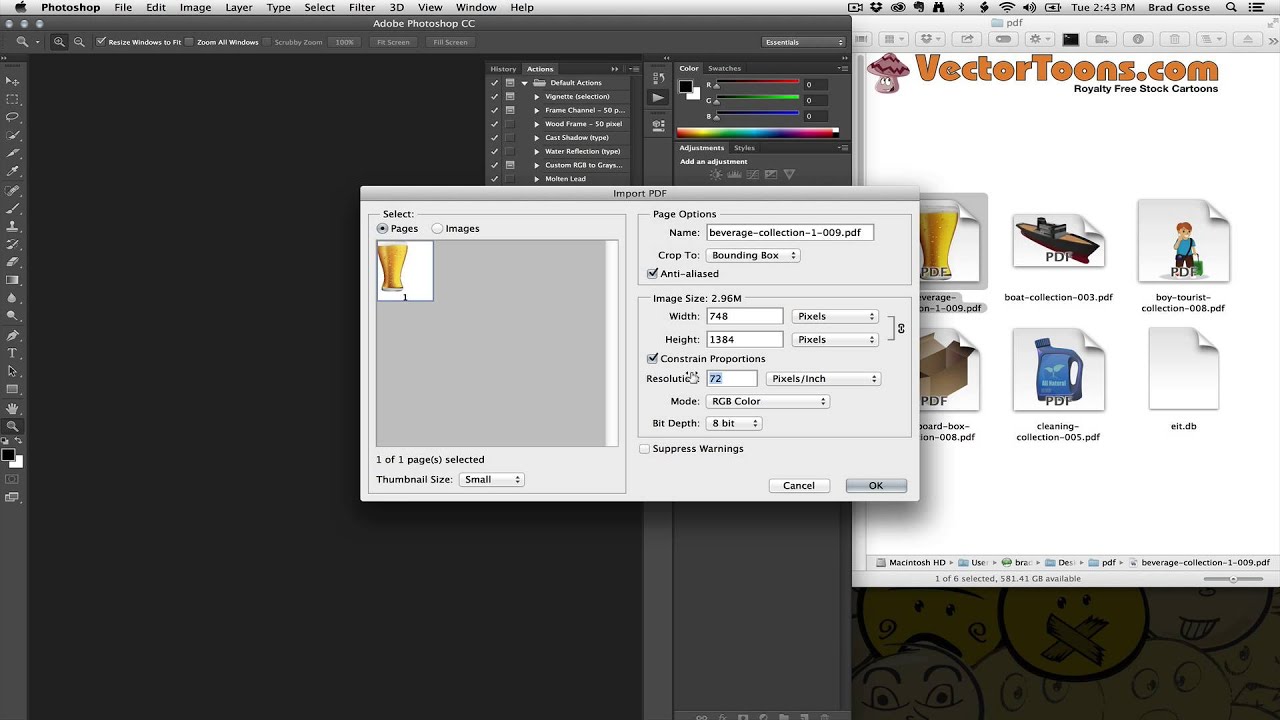Image resolution: width=1280 pixels, height=720 pixels.
Task: Select the Hand tool
Action: pos(13,408)
